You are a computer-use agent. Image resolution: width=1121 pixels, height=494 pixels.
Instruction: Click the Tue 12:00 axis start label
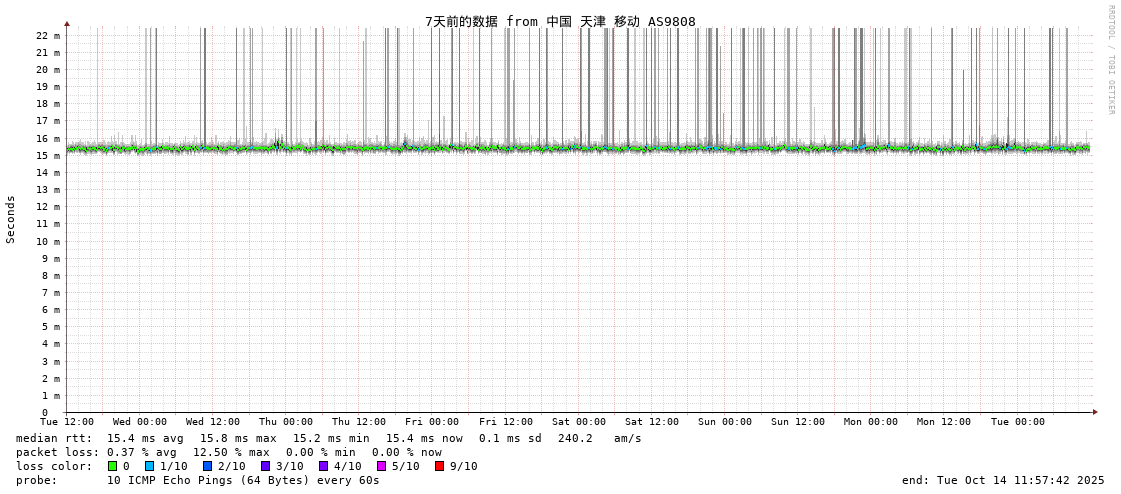tap(67, 422)
